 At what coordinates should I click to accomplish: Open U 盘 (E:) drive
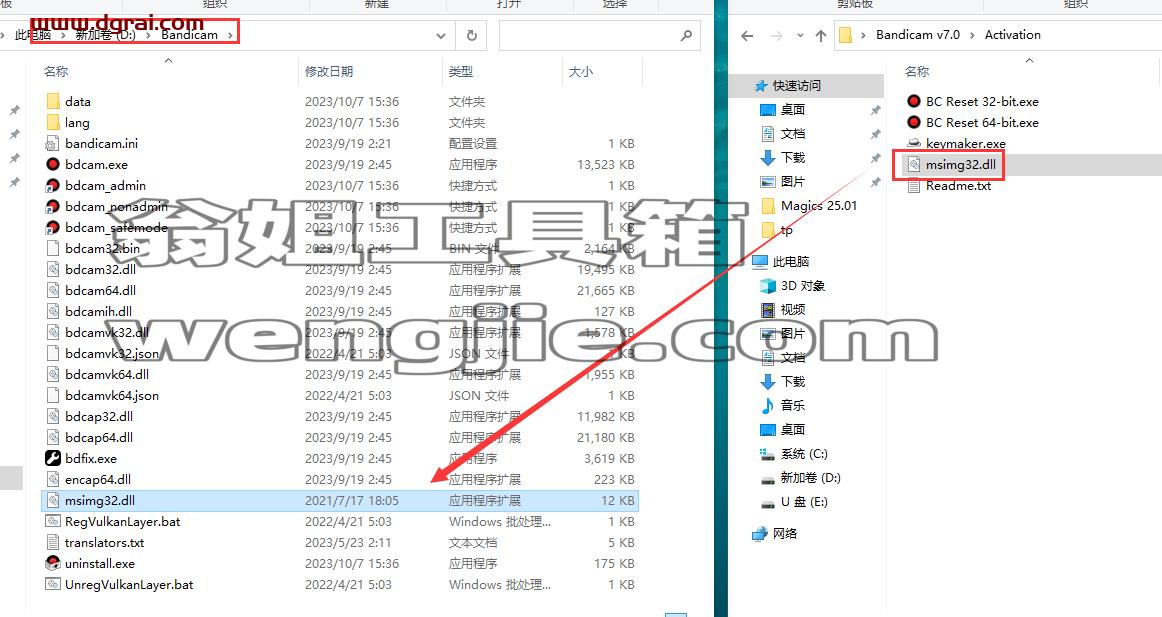point(804,501)
